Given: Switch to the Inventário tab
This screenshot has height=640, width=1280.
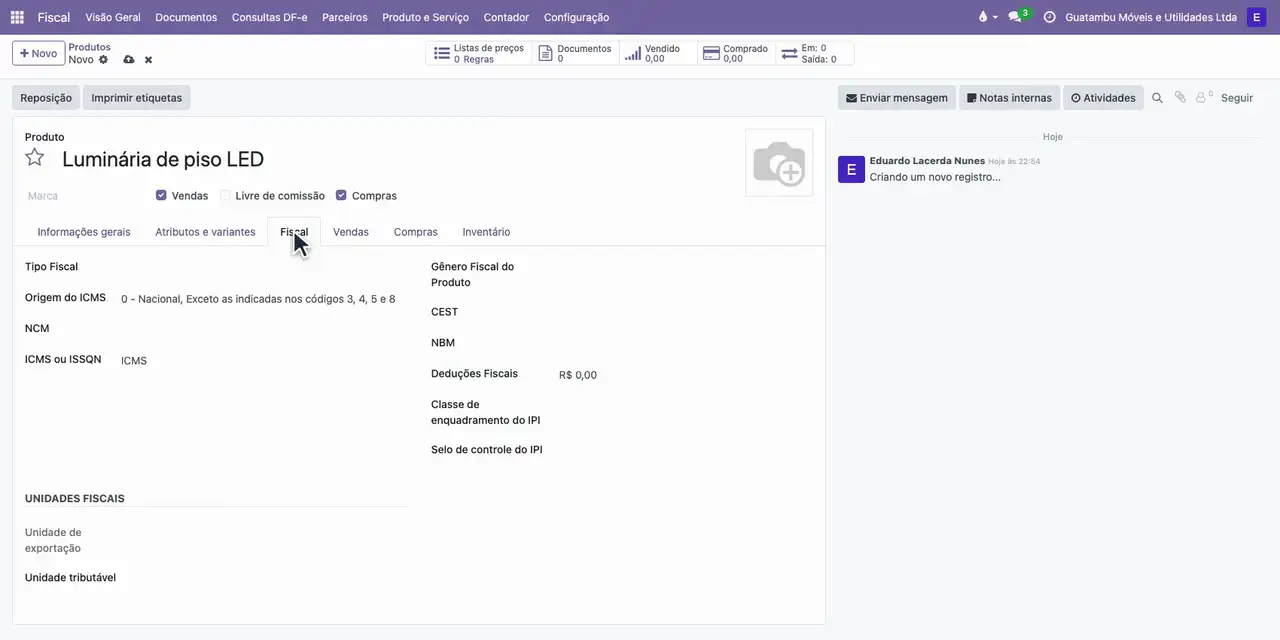Looking at the screenshot, I should (x=486, y=232).
